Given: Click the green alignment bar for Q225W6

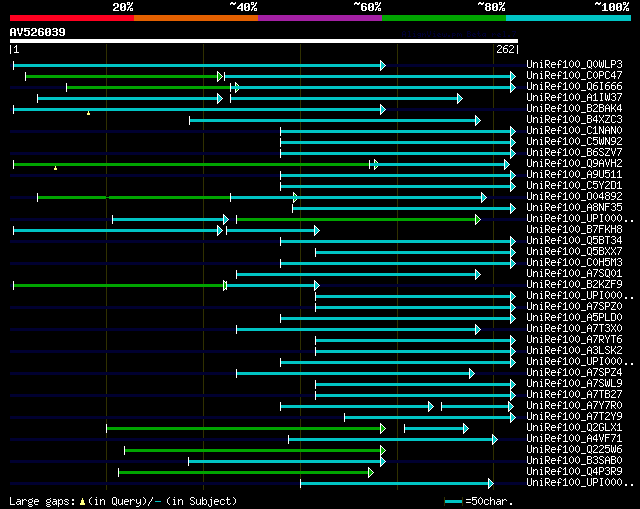Looking at the screenshot, I should point(255,450).
